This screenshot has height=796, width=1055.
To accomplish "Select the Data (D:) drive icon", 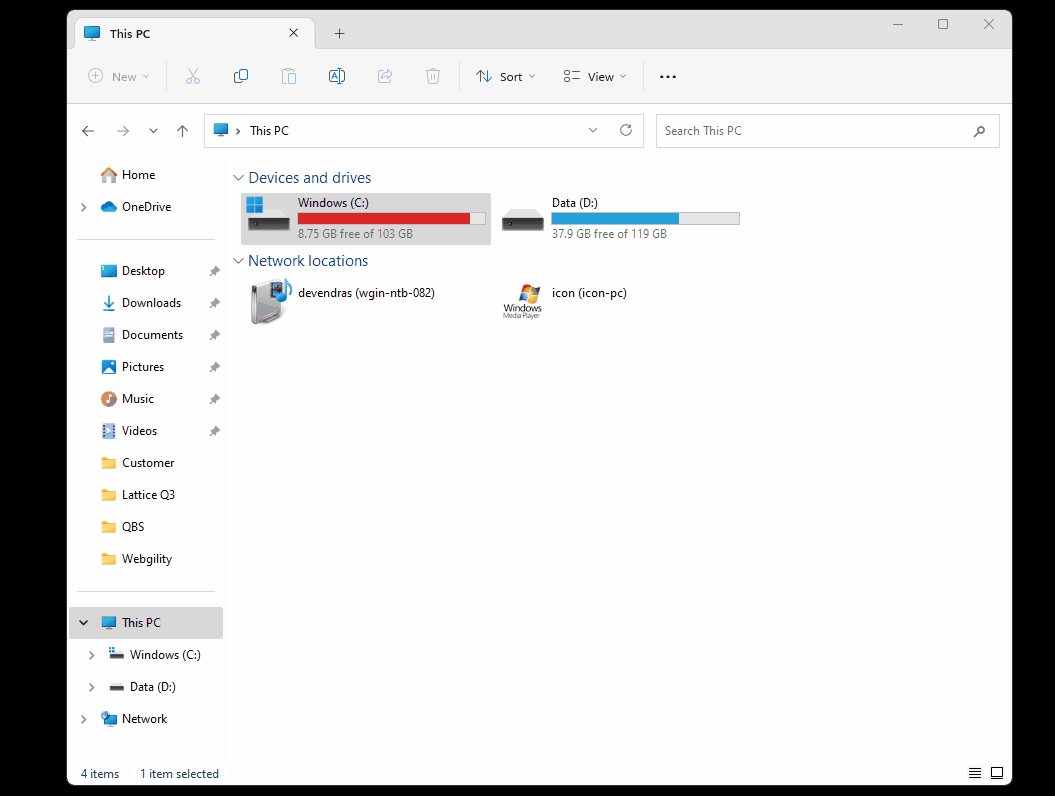I will (523, 219).
